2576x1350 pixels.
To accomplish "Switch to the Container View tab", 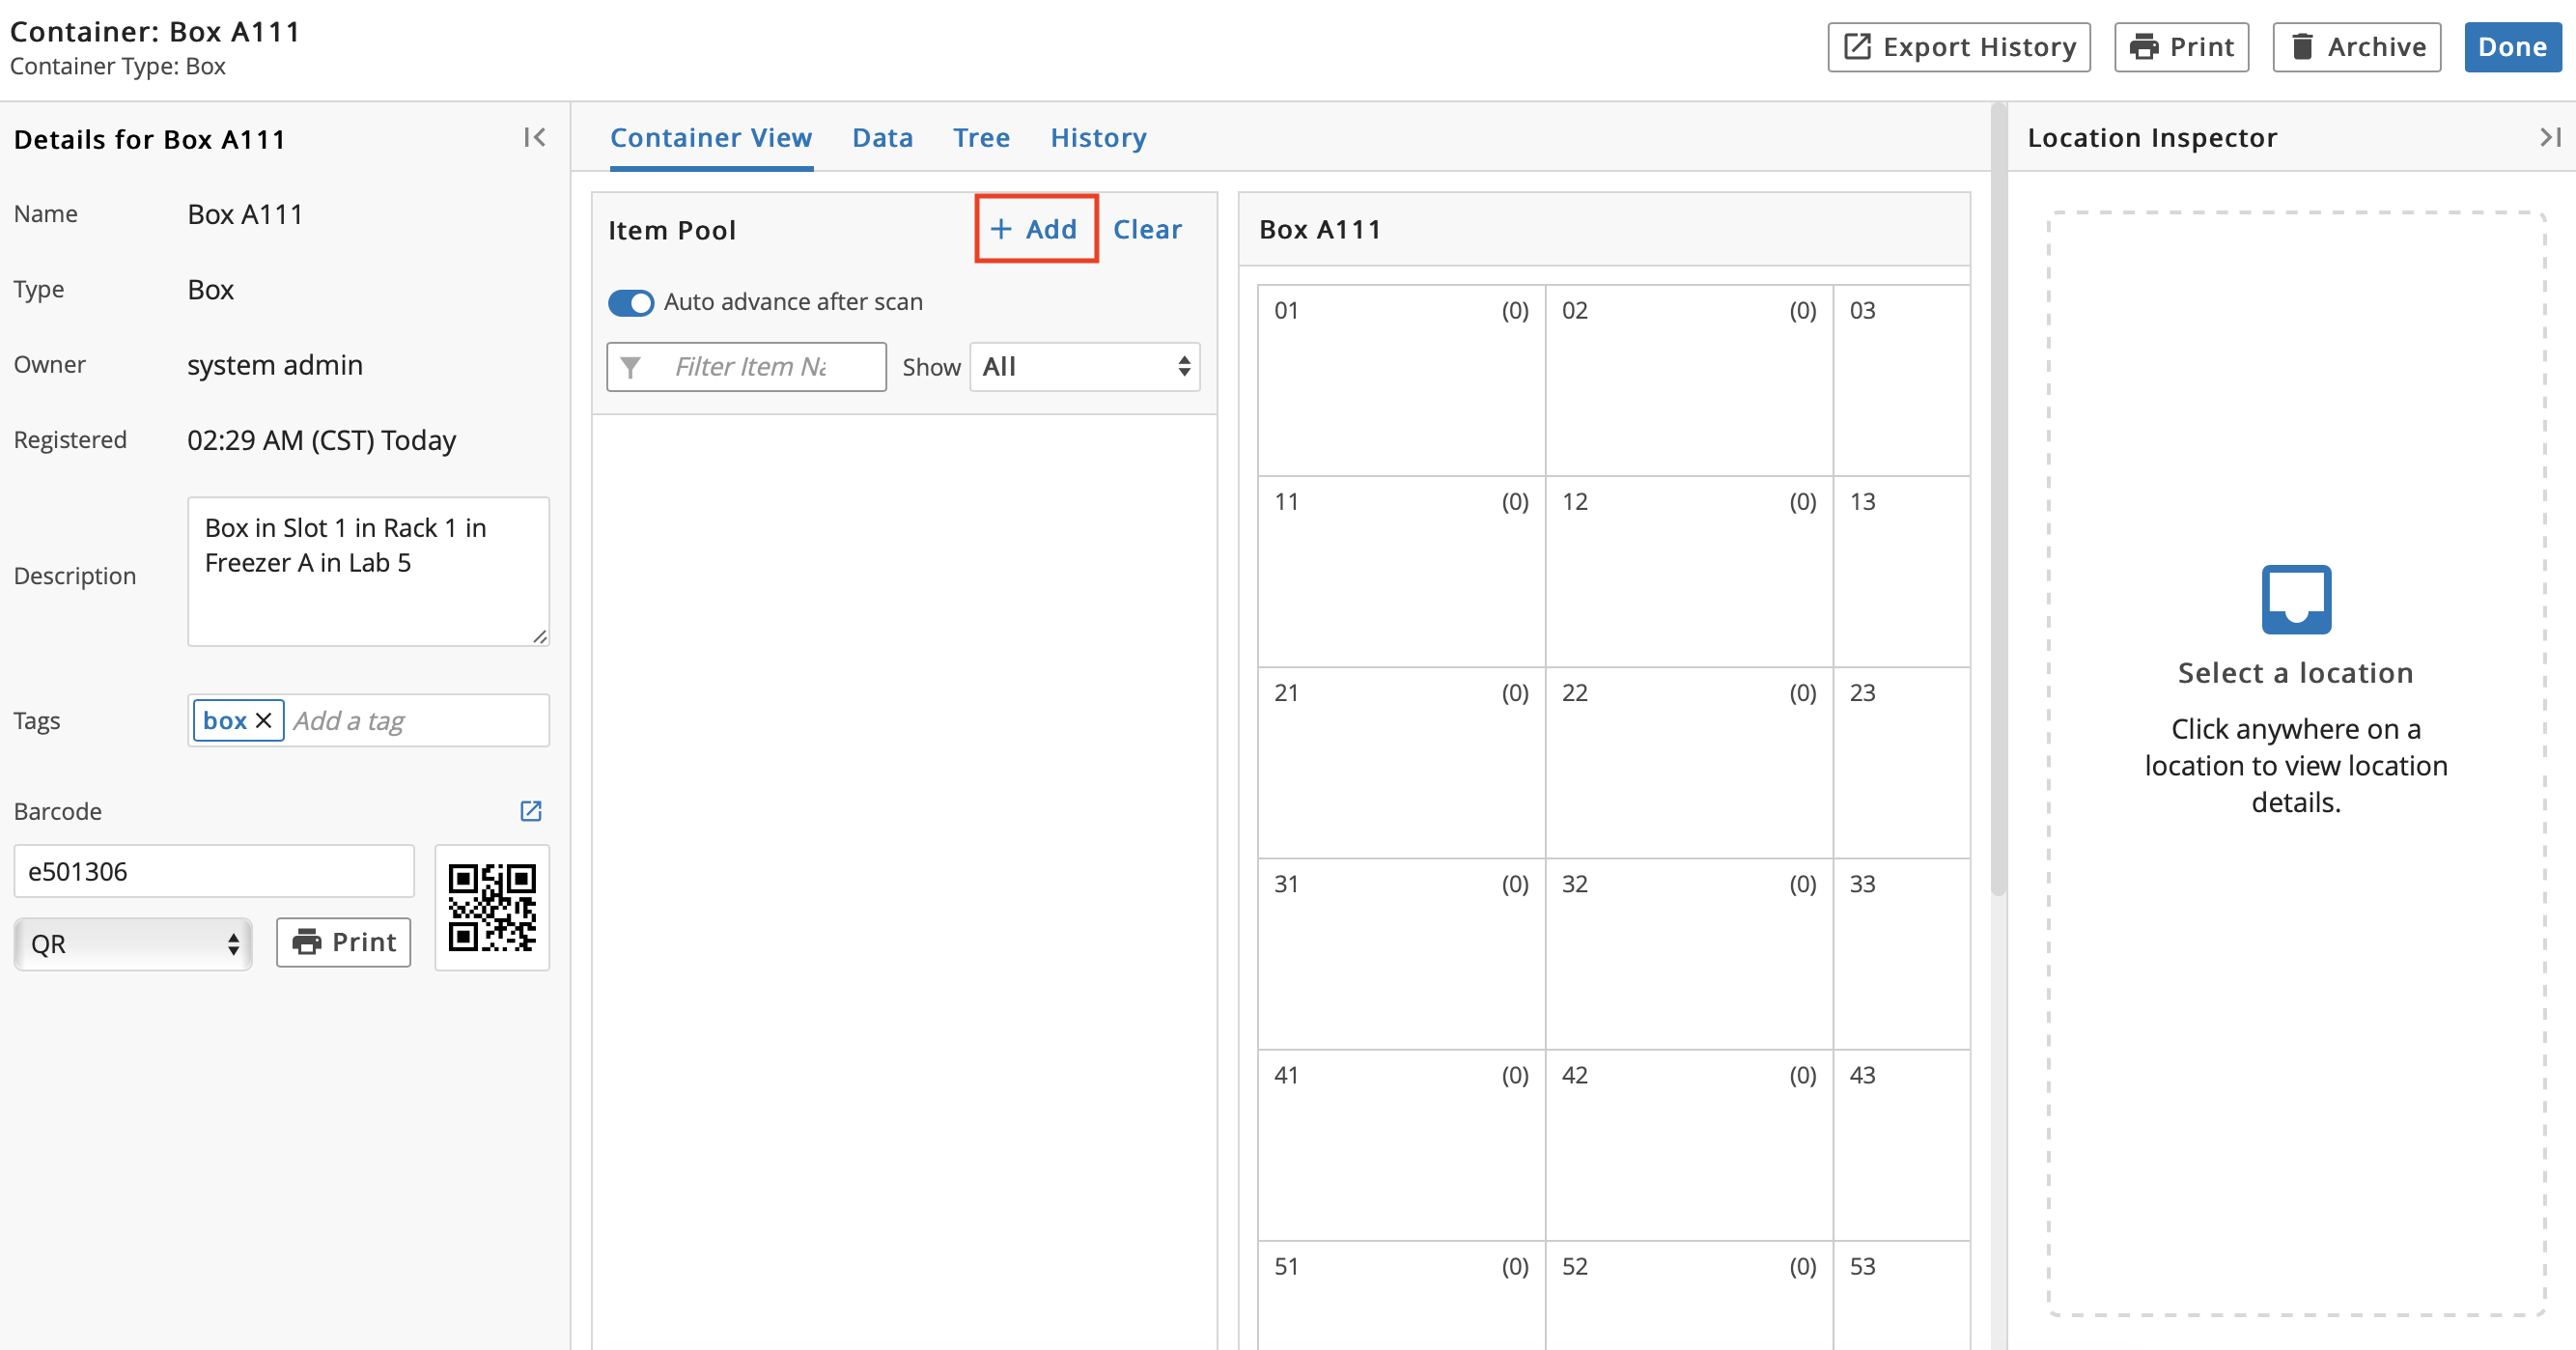I will point(711,137).
